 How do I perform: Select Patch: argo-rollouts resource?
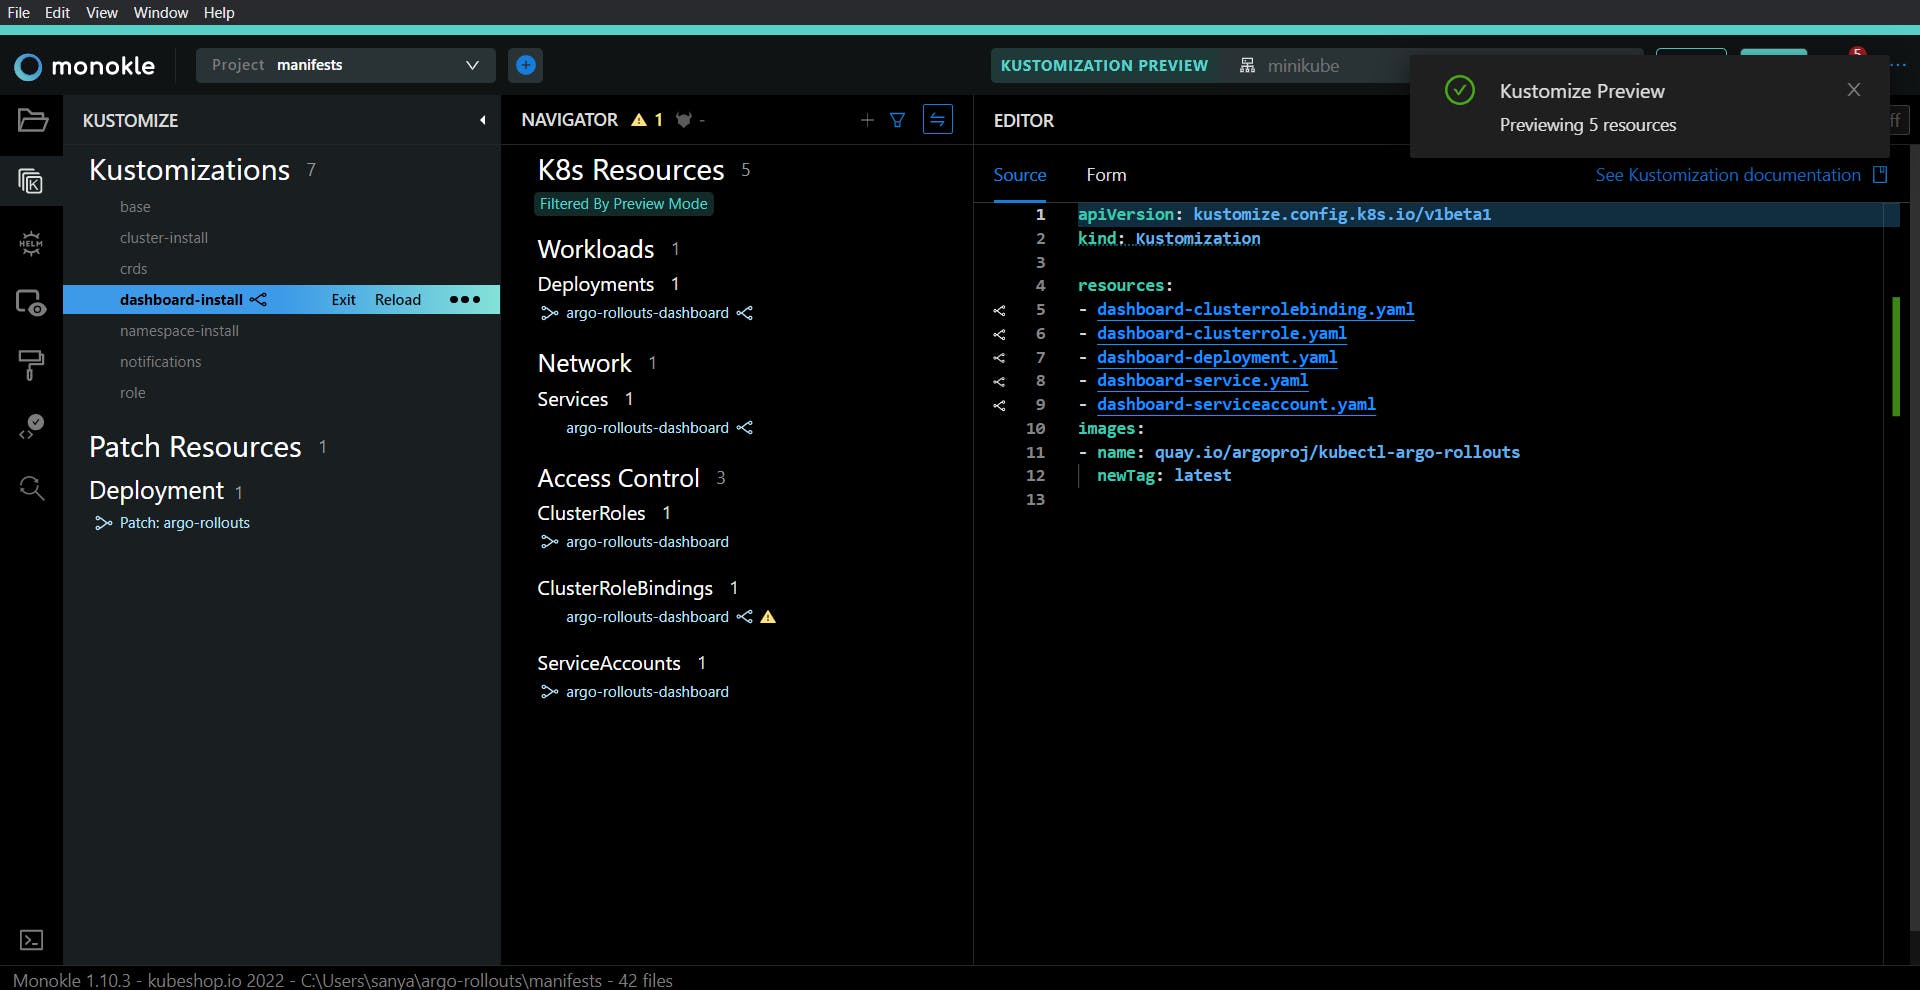click(x=185, y=523)
